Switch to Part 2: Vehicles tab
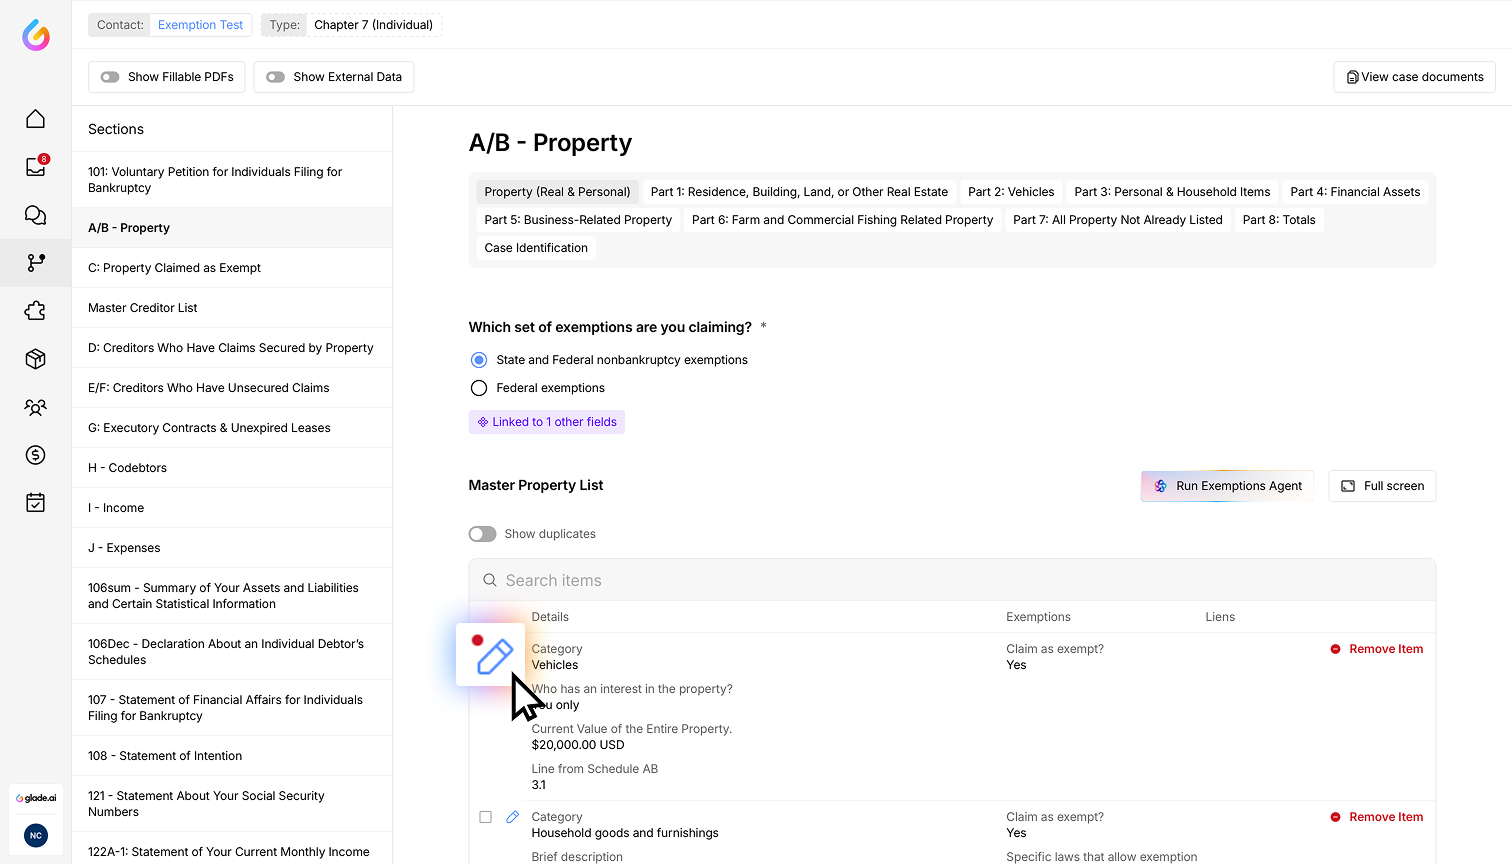The width and height of the screenshot is (1512, 864). [x=1011, y=192]
